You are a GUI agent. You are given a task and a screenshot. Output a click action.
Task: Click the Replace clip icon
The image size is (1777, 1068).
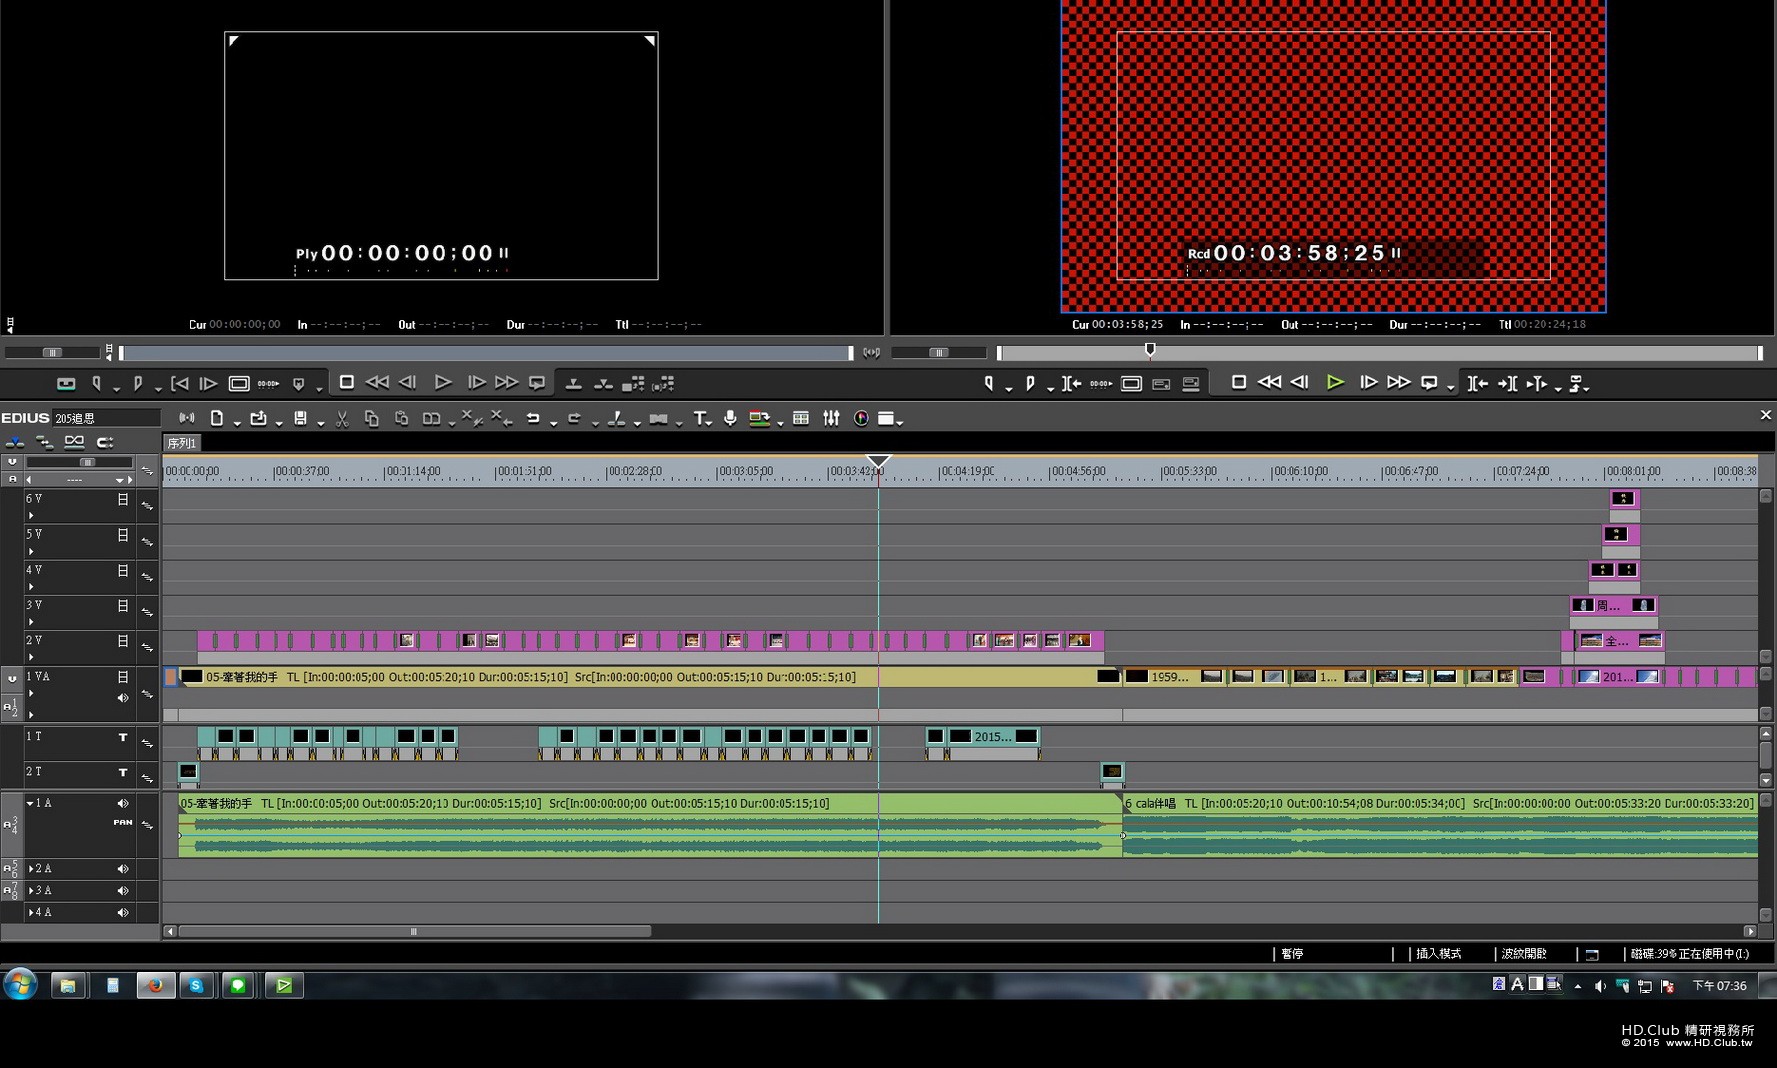[431, 419]
